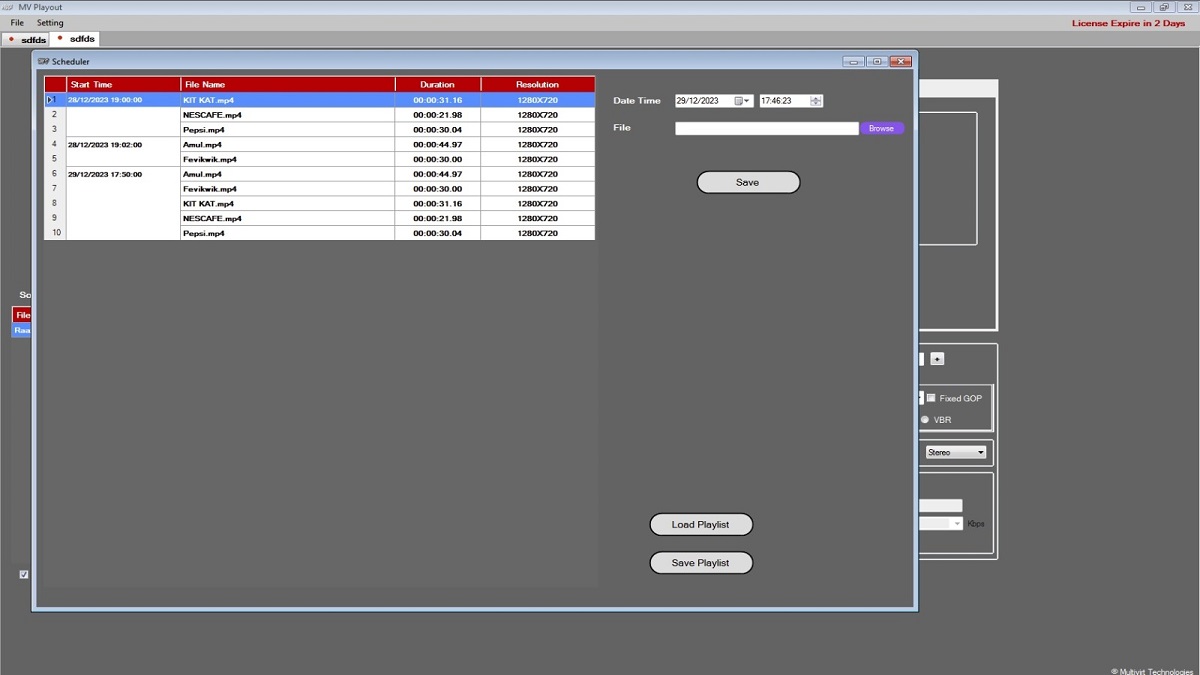Click the File Name column header
Screen dimensions: 1200x675
point(288,85)
